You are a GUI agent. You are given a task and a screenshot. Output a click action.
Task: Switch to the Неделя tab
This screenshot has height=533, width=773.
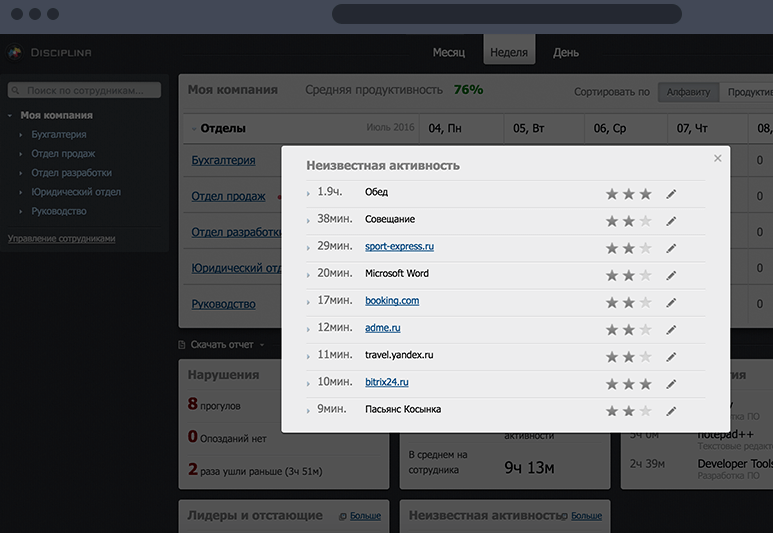[x=509, y=52]
